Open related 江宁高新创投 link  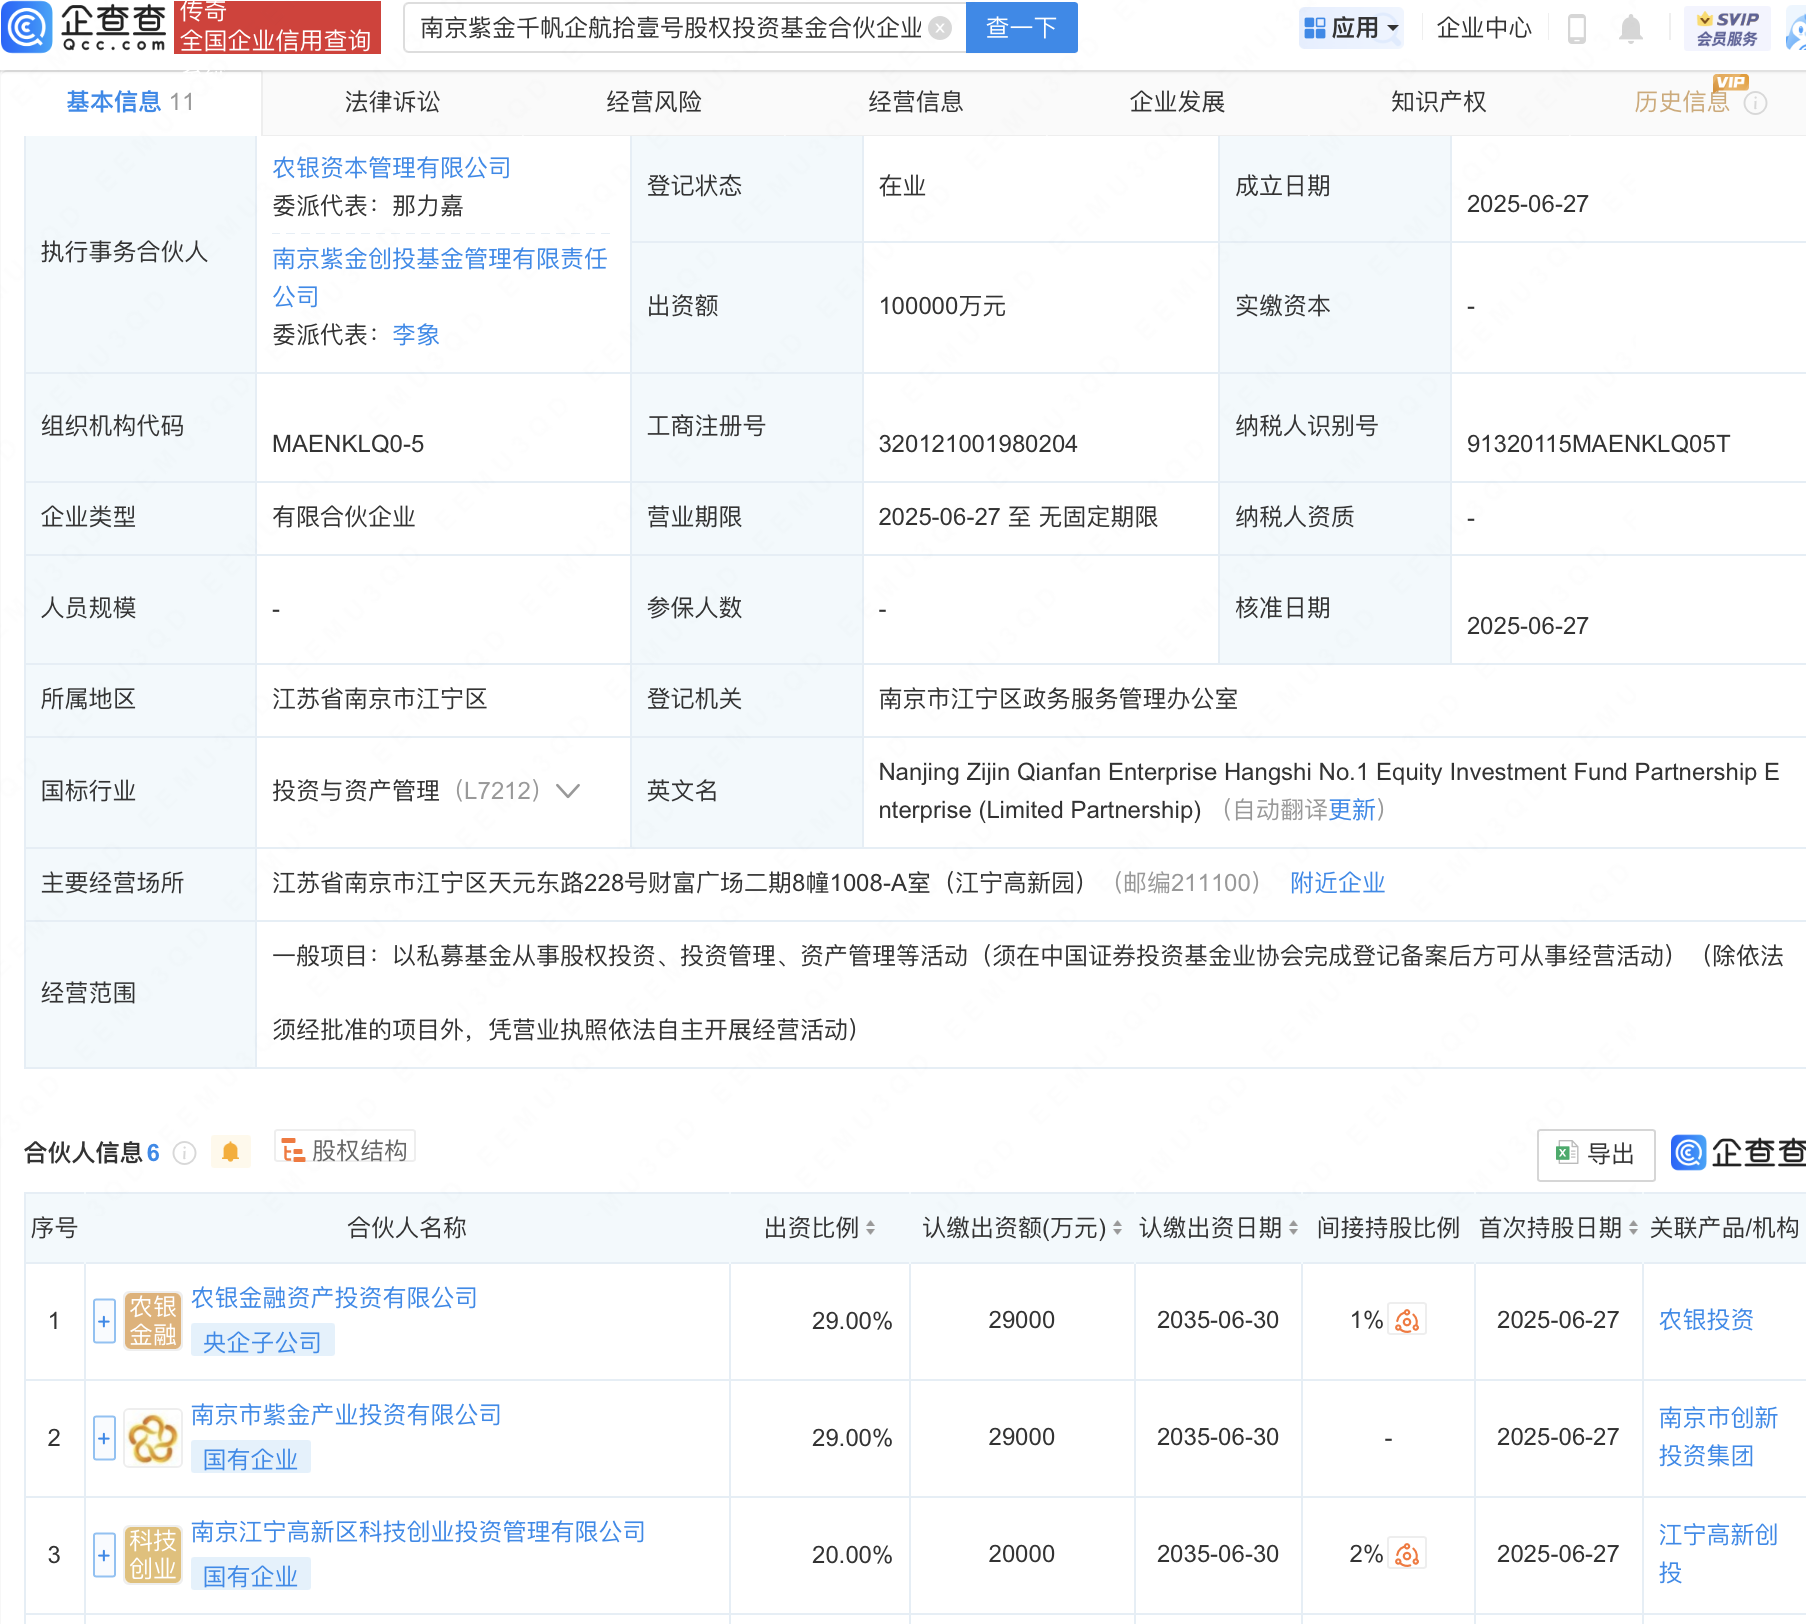(1718, 1554)
